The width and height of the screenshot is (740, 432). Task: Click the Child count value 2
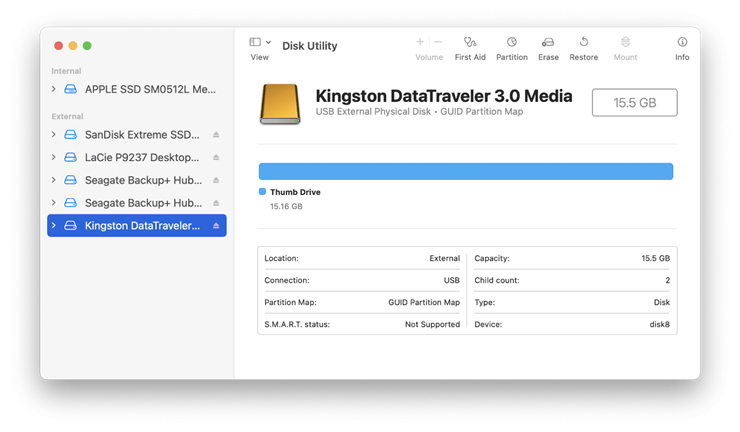pos(667,280)
